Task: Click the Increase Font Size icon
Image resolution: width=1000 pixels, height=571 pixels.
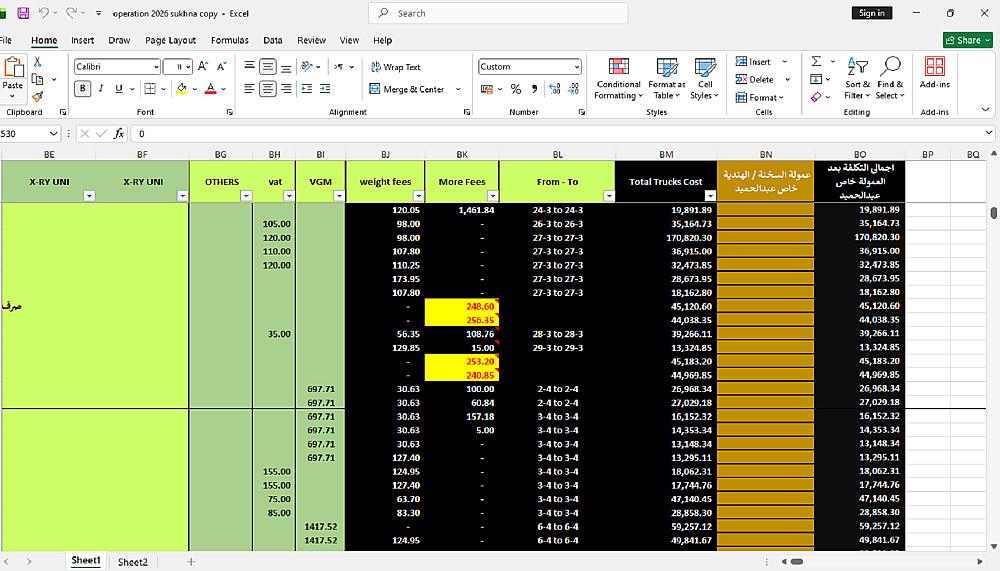Action: point(203,66)
